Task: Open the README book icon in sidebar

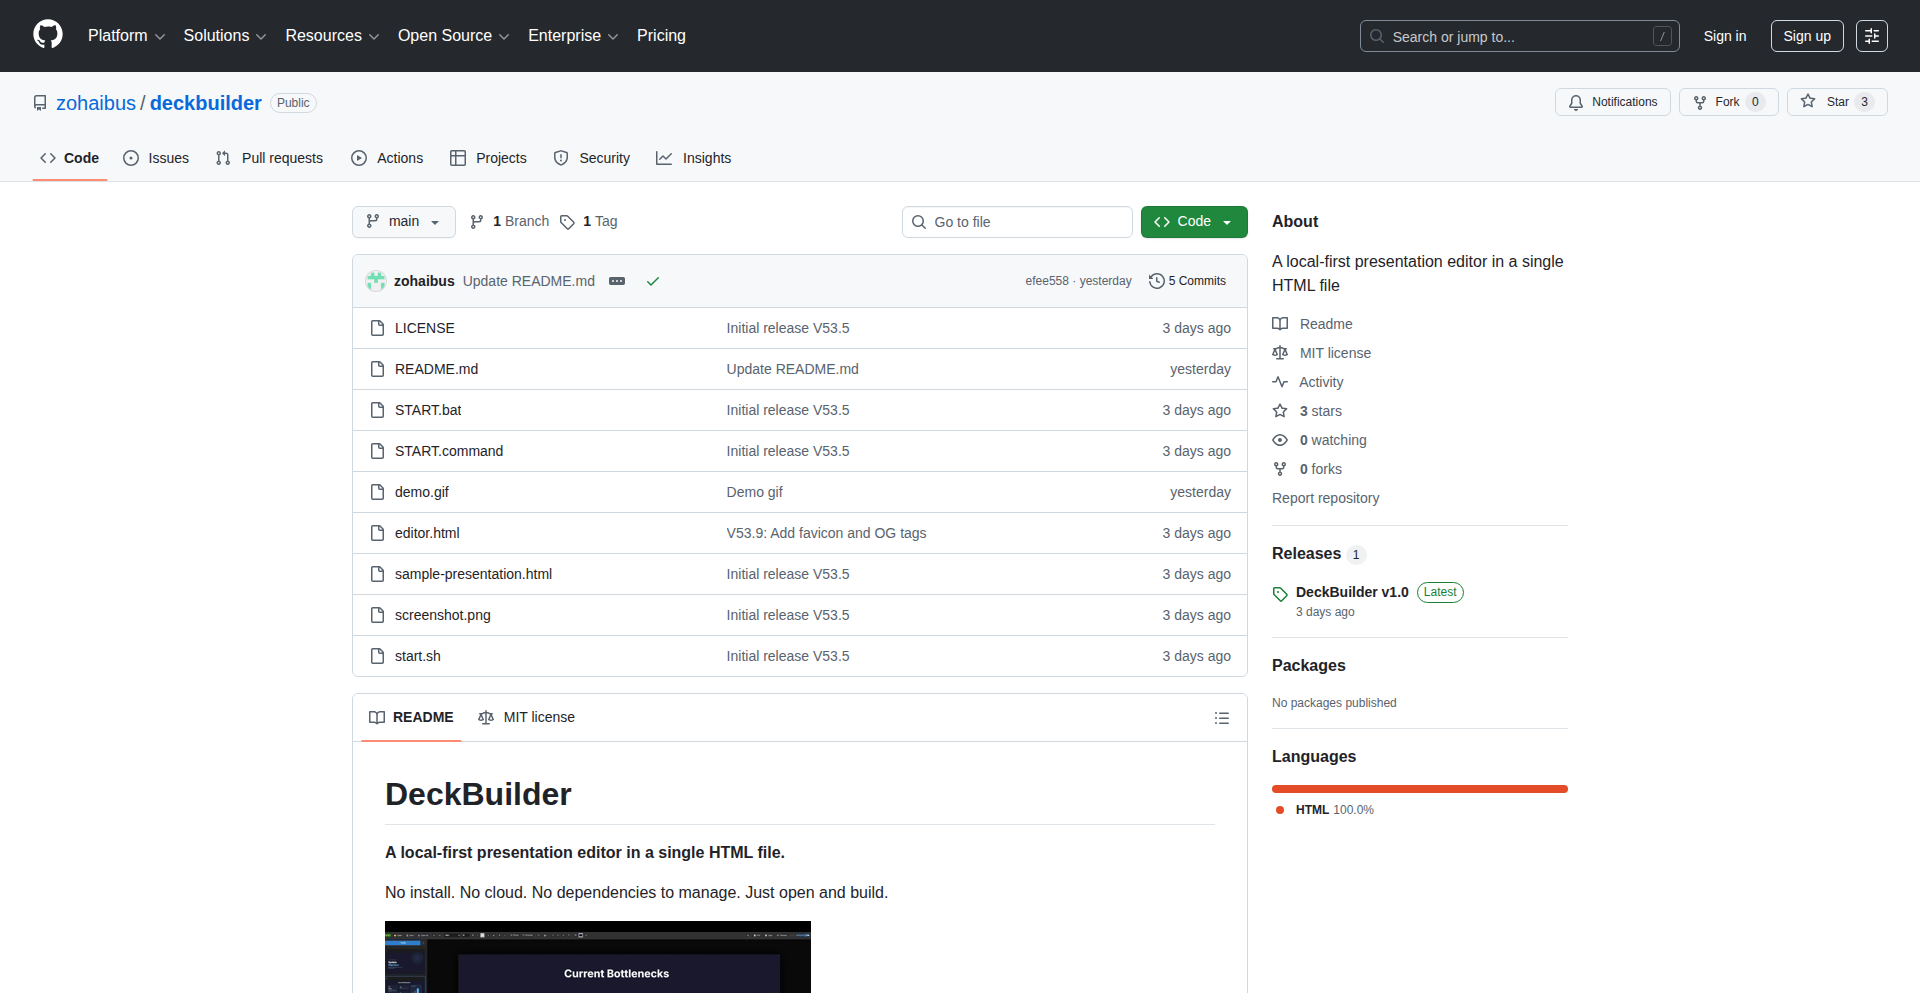Action: coord(1280,323)
